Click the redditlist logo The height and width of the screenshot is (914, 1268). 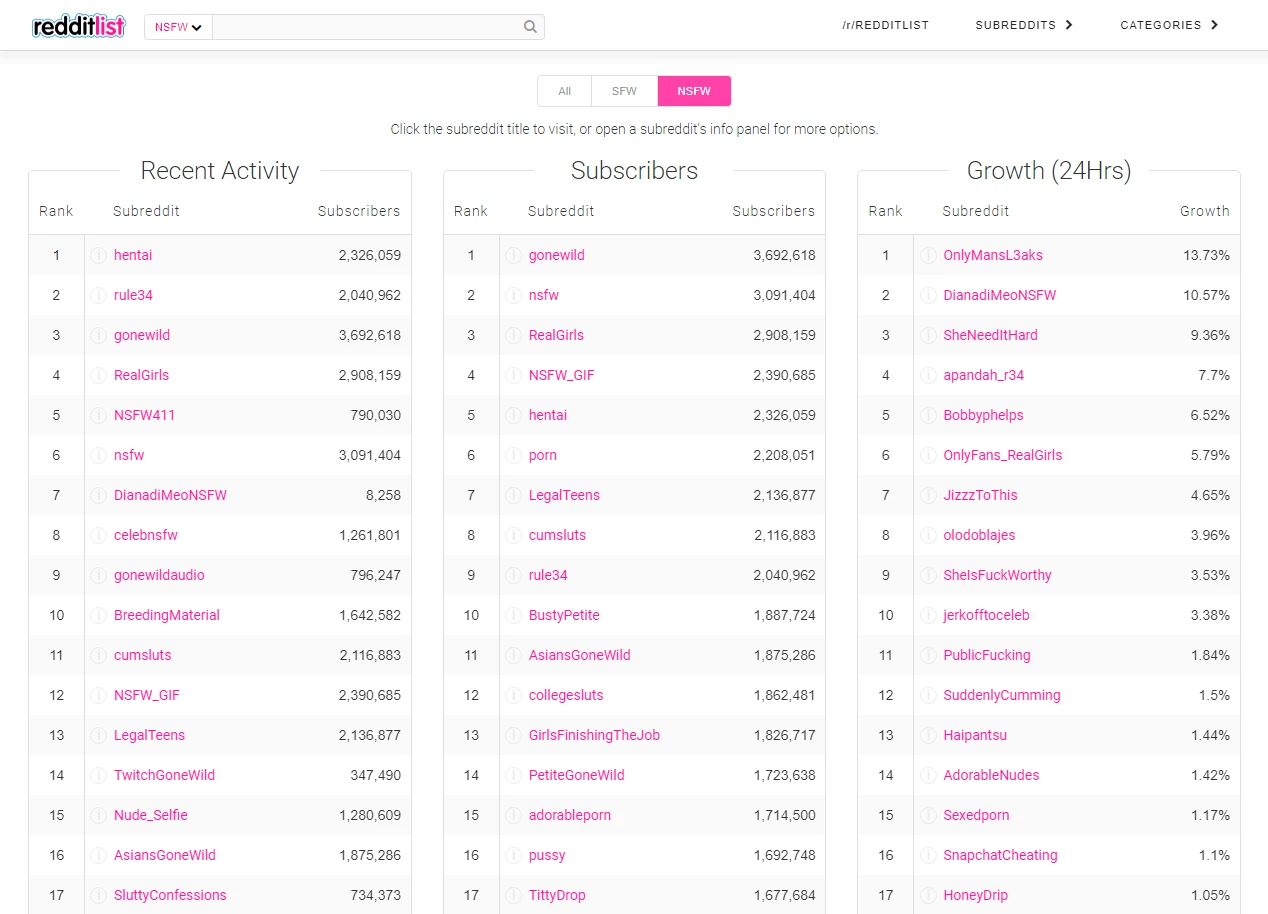pos(79,26)
